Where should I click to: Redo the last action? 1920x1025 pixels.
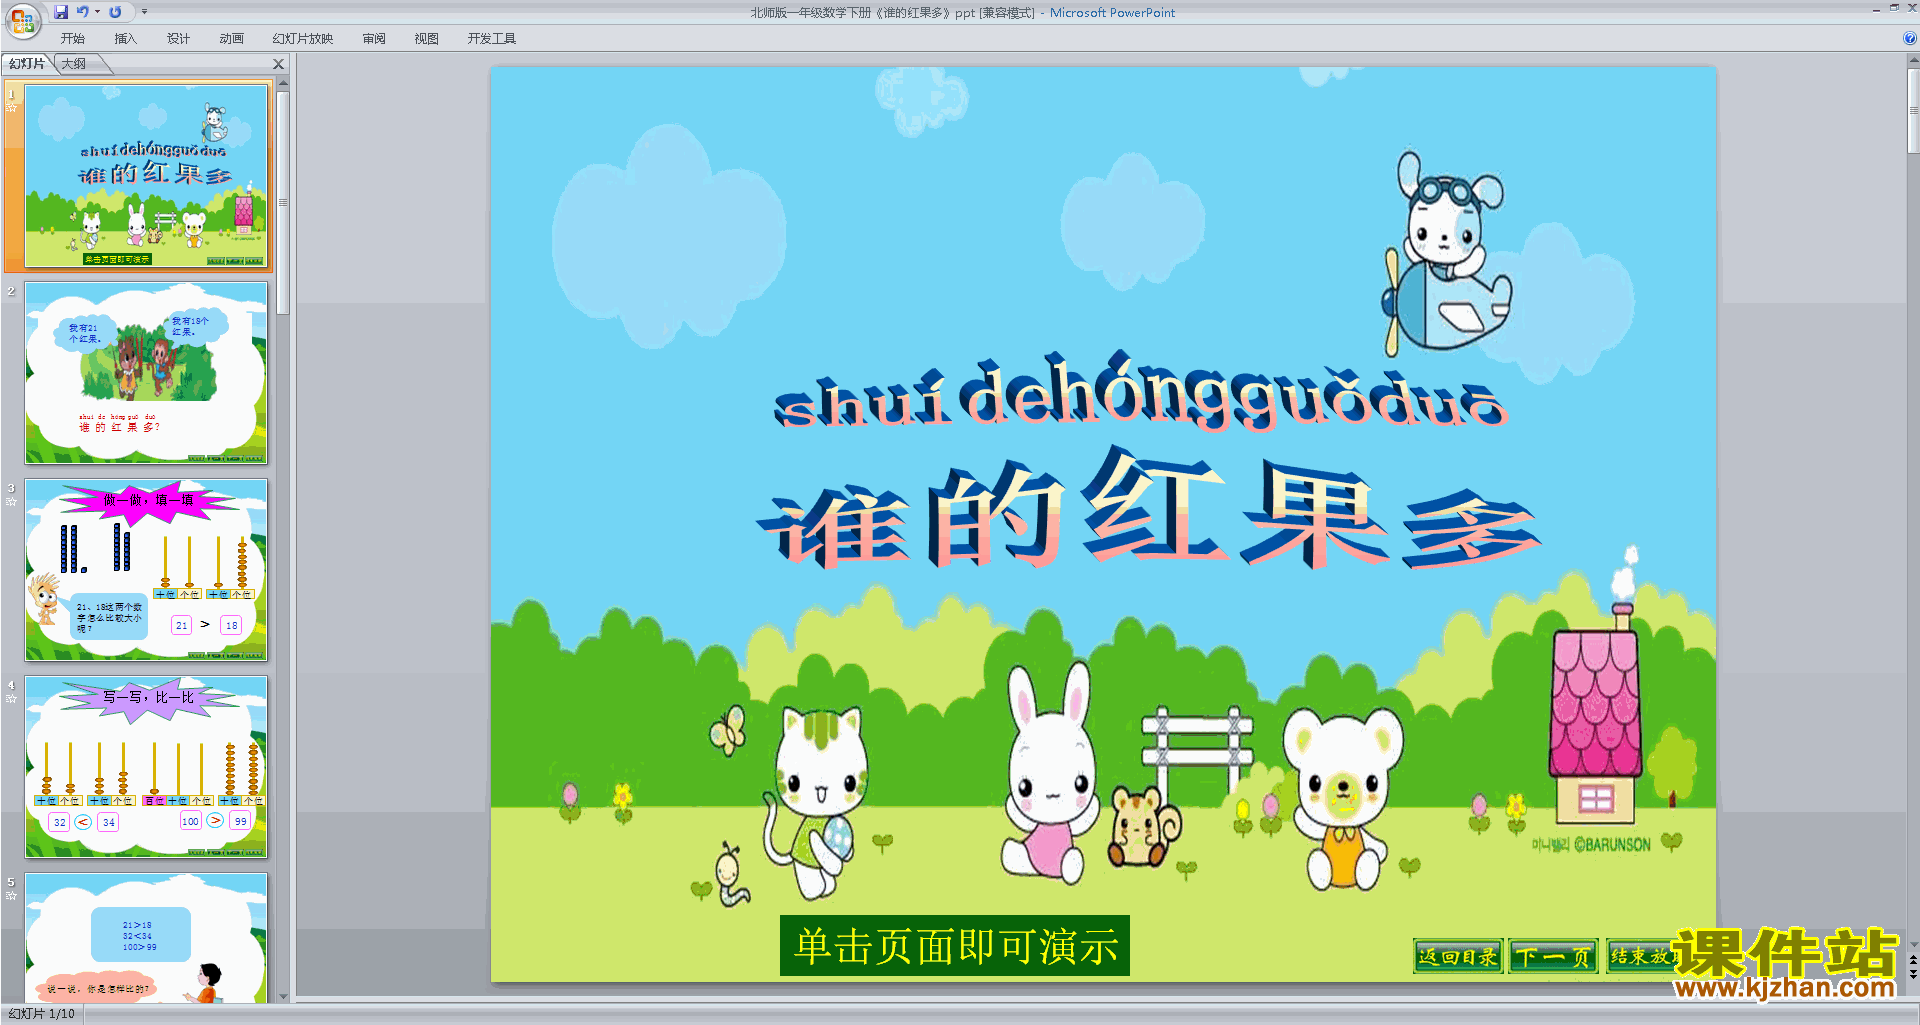point(115,12)
